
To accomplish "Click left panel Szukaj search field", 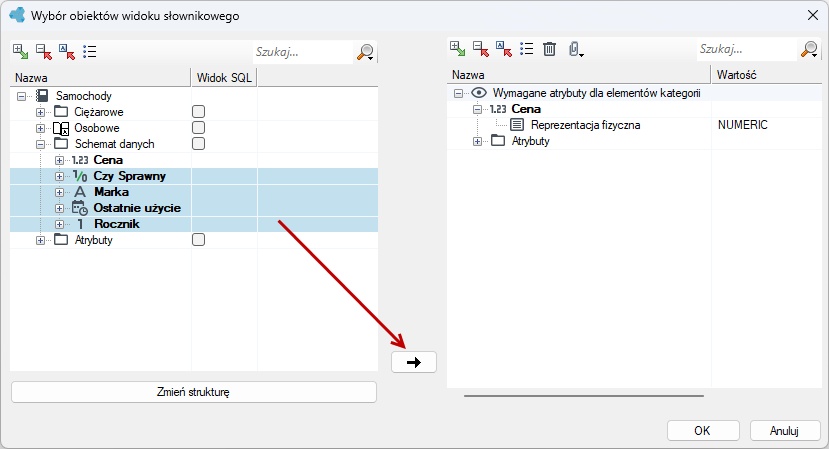I will 303,52.
